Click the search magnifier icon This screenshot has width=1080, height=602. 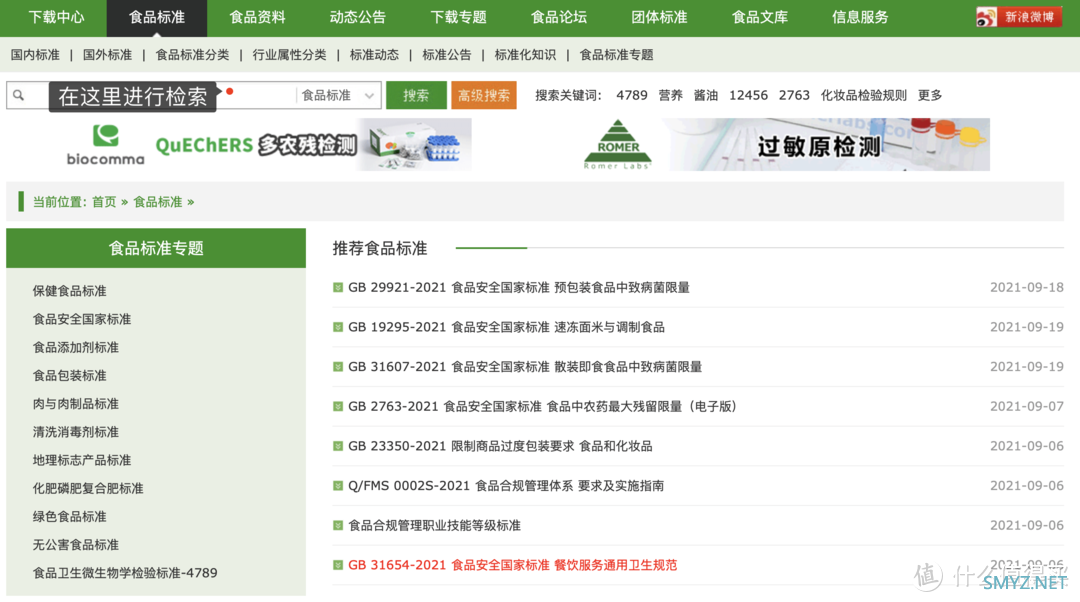pyautogui.click(x=19, y=95)
